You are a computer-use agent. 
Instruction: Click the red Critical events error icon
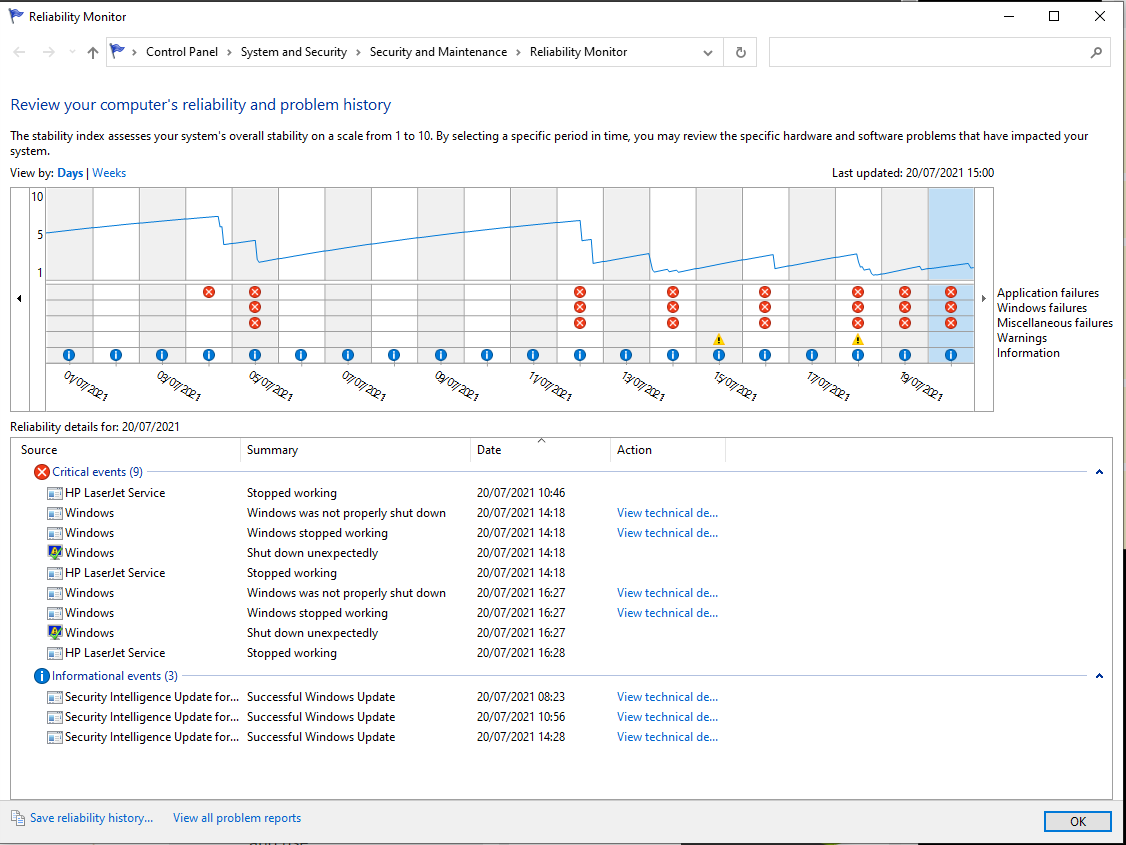click(x=41, y=472)
